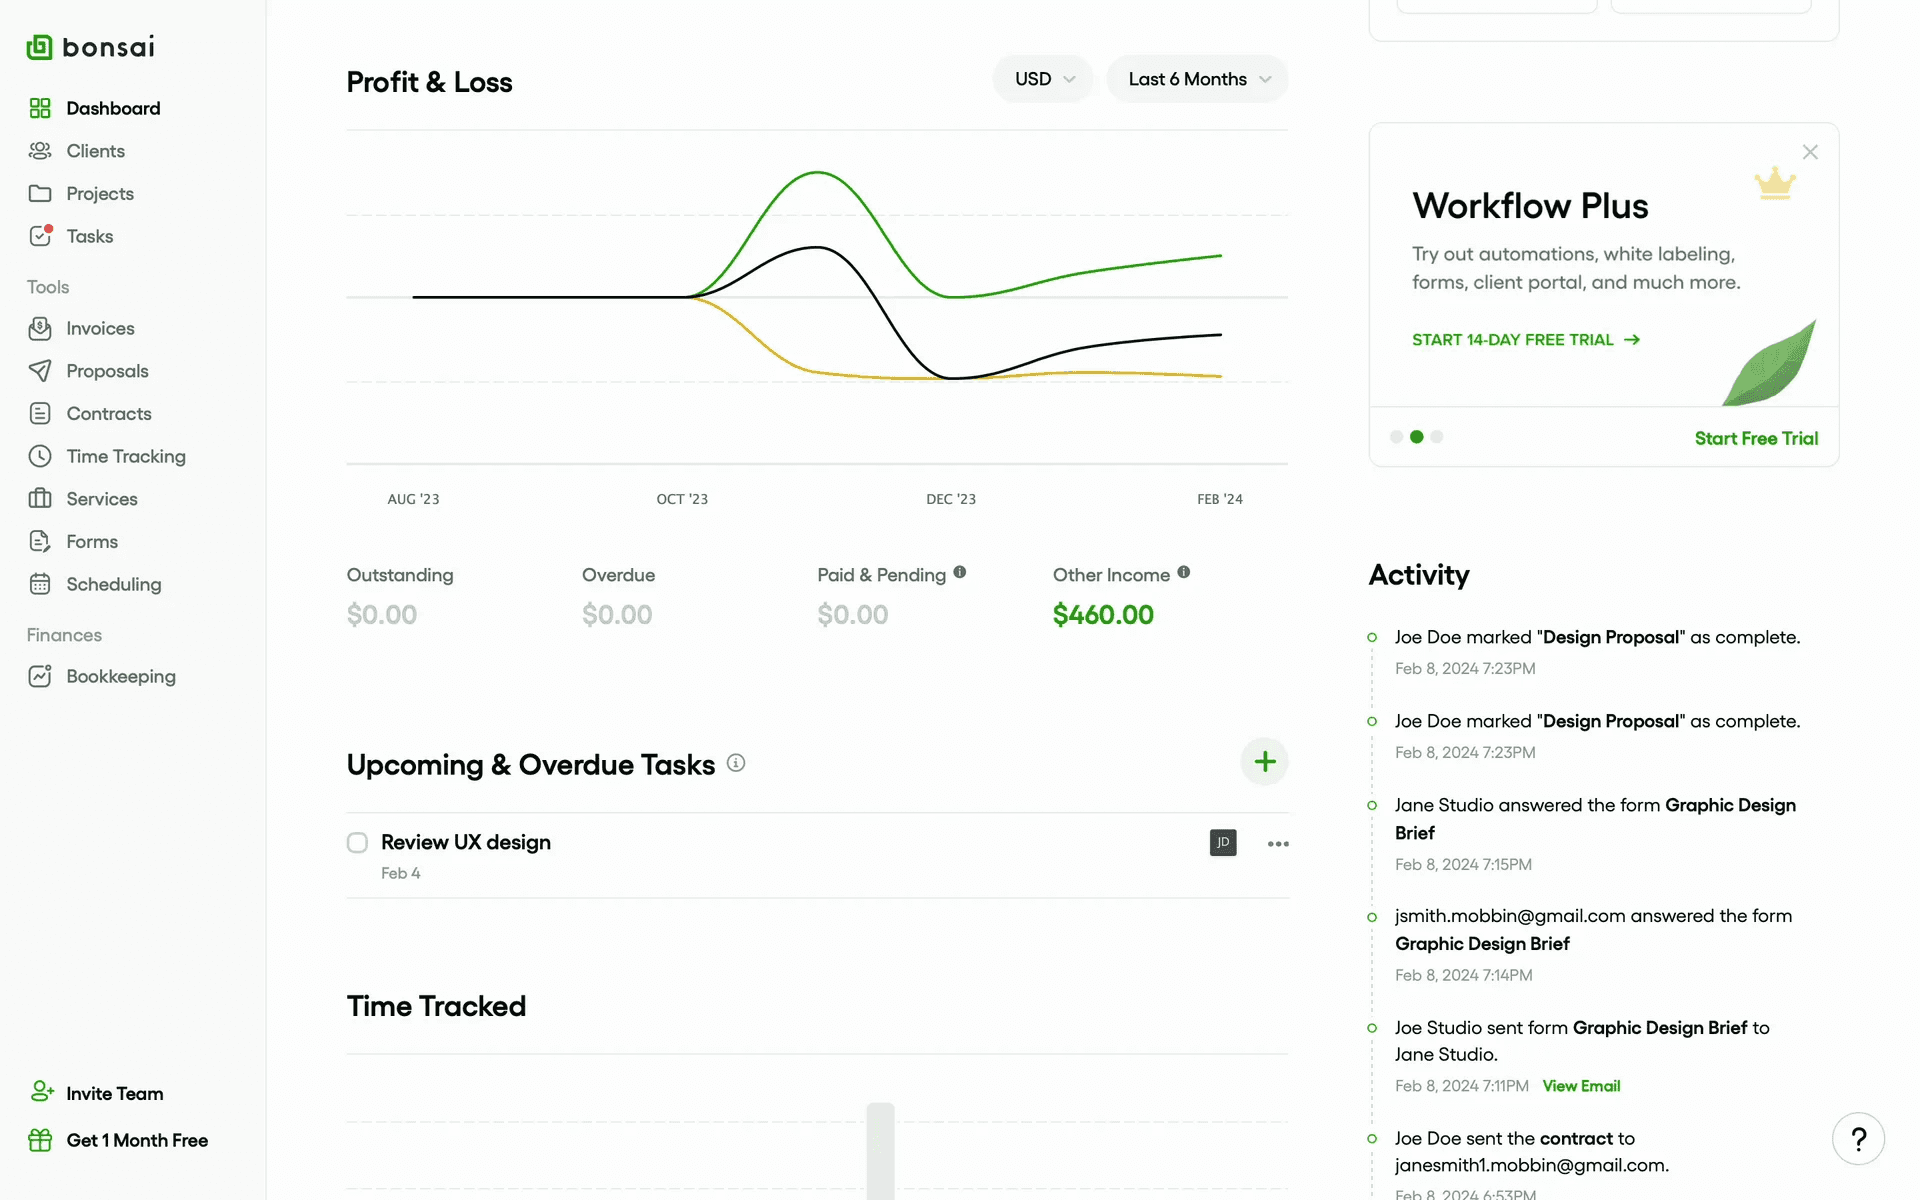Click the Invoices icon in sidebar
This screenshot has height=1200, width=1920.
click(40, 328)
